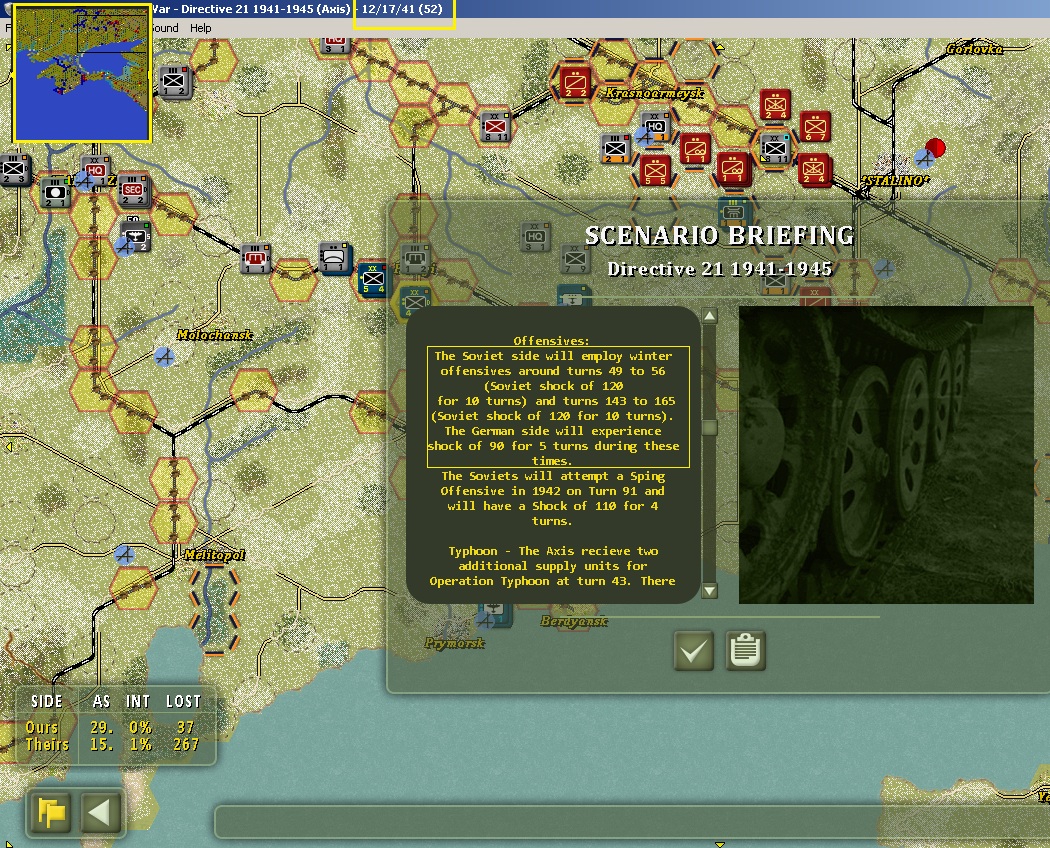The width and height of the screenshot is (1050, 848).
Task: Click the Krasnoarmeysk town label
Action: (x=654, y=92)
